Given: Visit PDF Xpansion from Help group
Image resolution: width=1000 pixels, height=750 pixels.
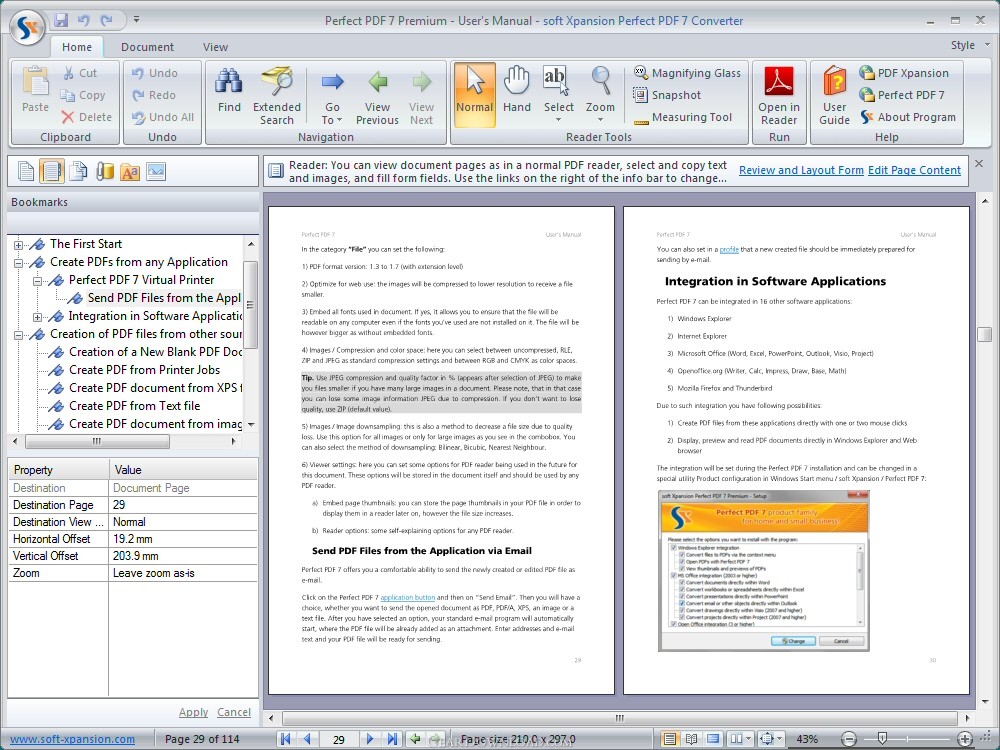Looking at the screenshot, I should click(904, 73).
